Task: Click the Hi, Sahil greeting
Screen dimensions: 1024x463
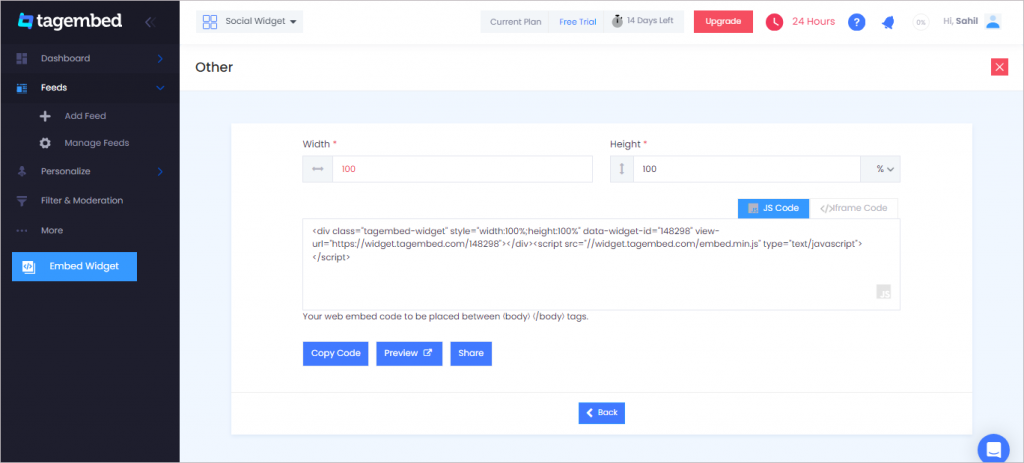Action: tap(961, 22)
